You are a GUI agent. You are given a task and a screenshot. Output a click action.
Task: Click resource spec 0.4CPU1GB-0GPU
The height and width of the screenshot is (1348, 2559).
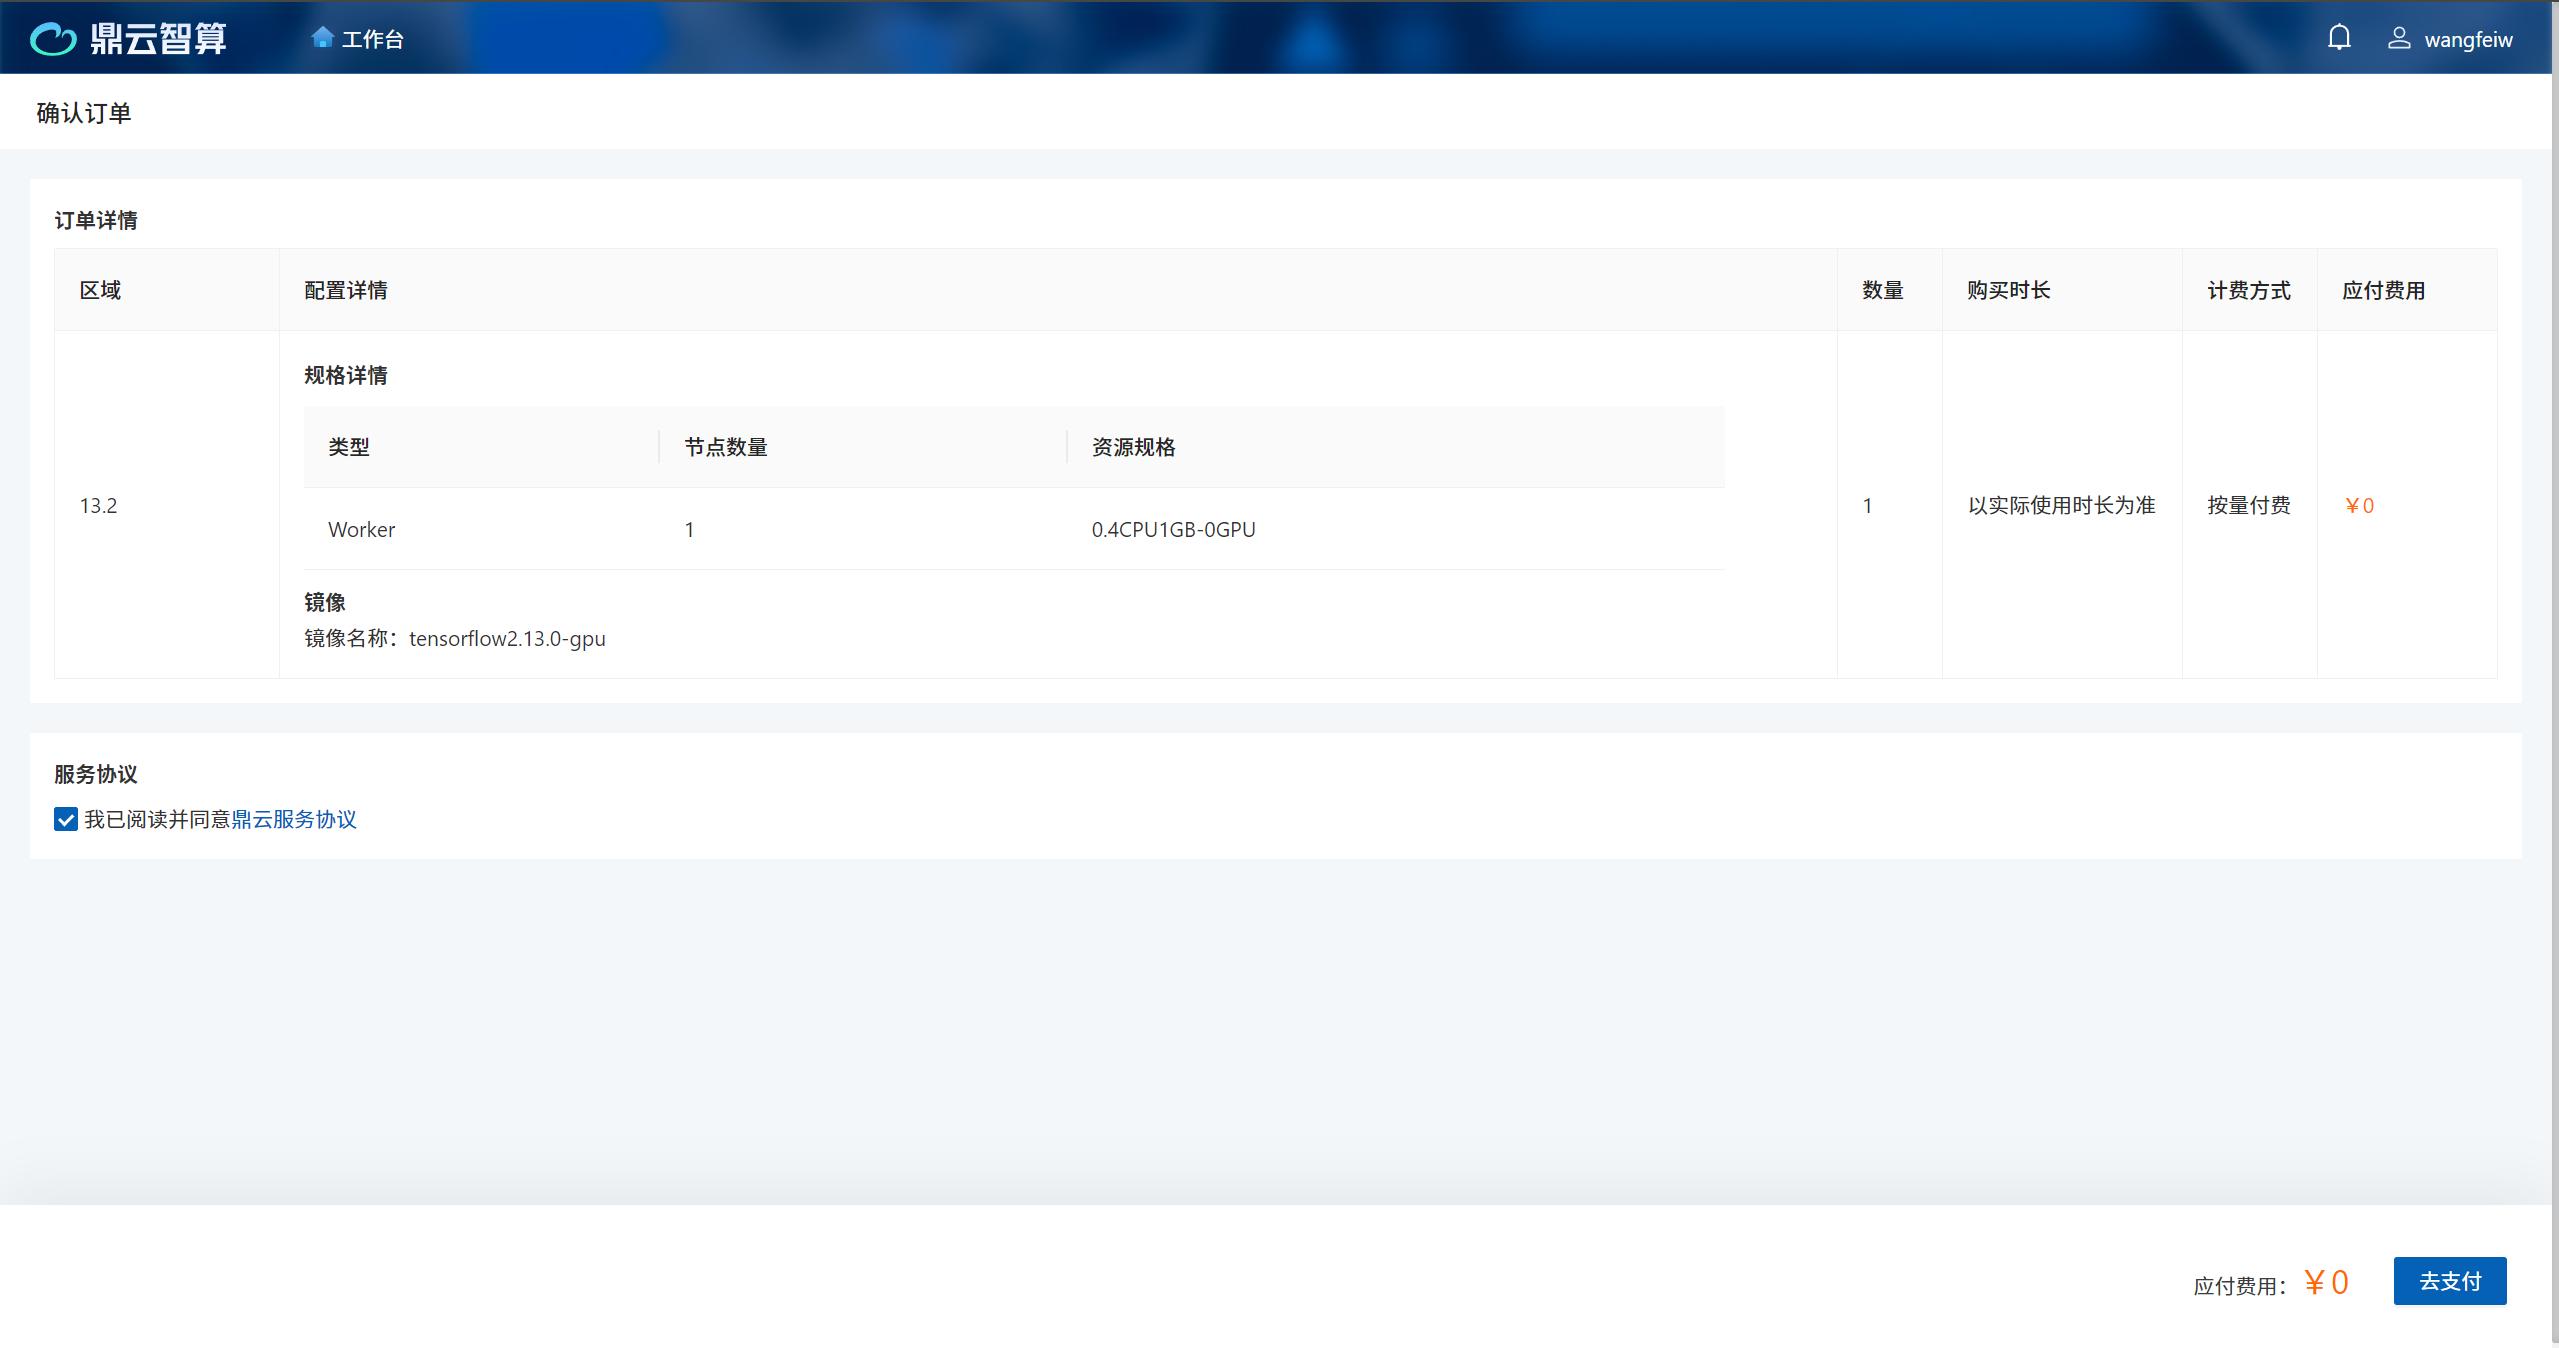pyautogui.click(x=1173, y=530)
